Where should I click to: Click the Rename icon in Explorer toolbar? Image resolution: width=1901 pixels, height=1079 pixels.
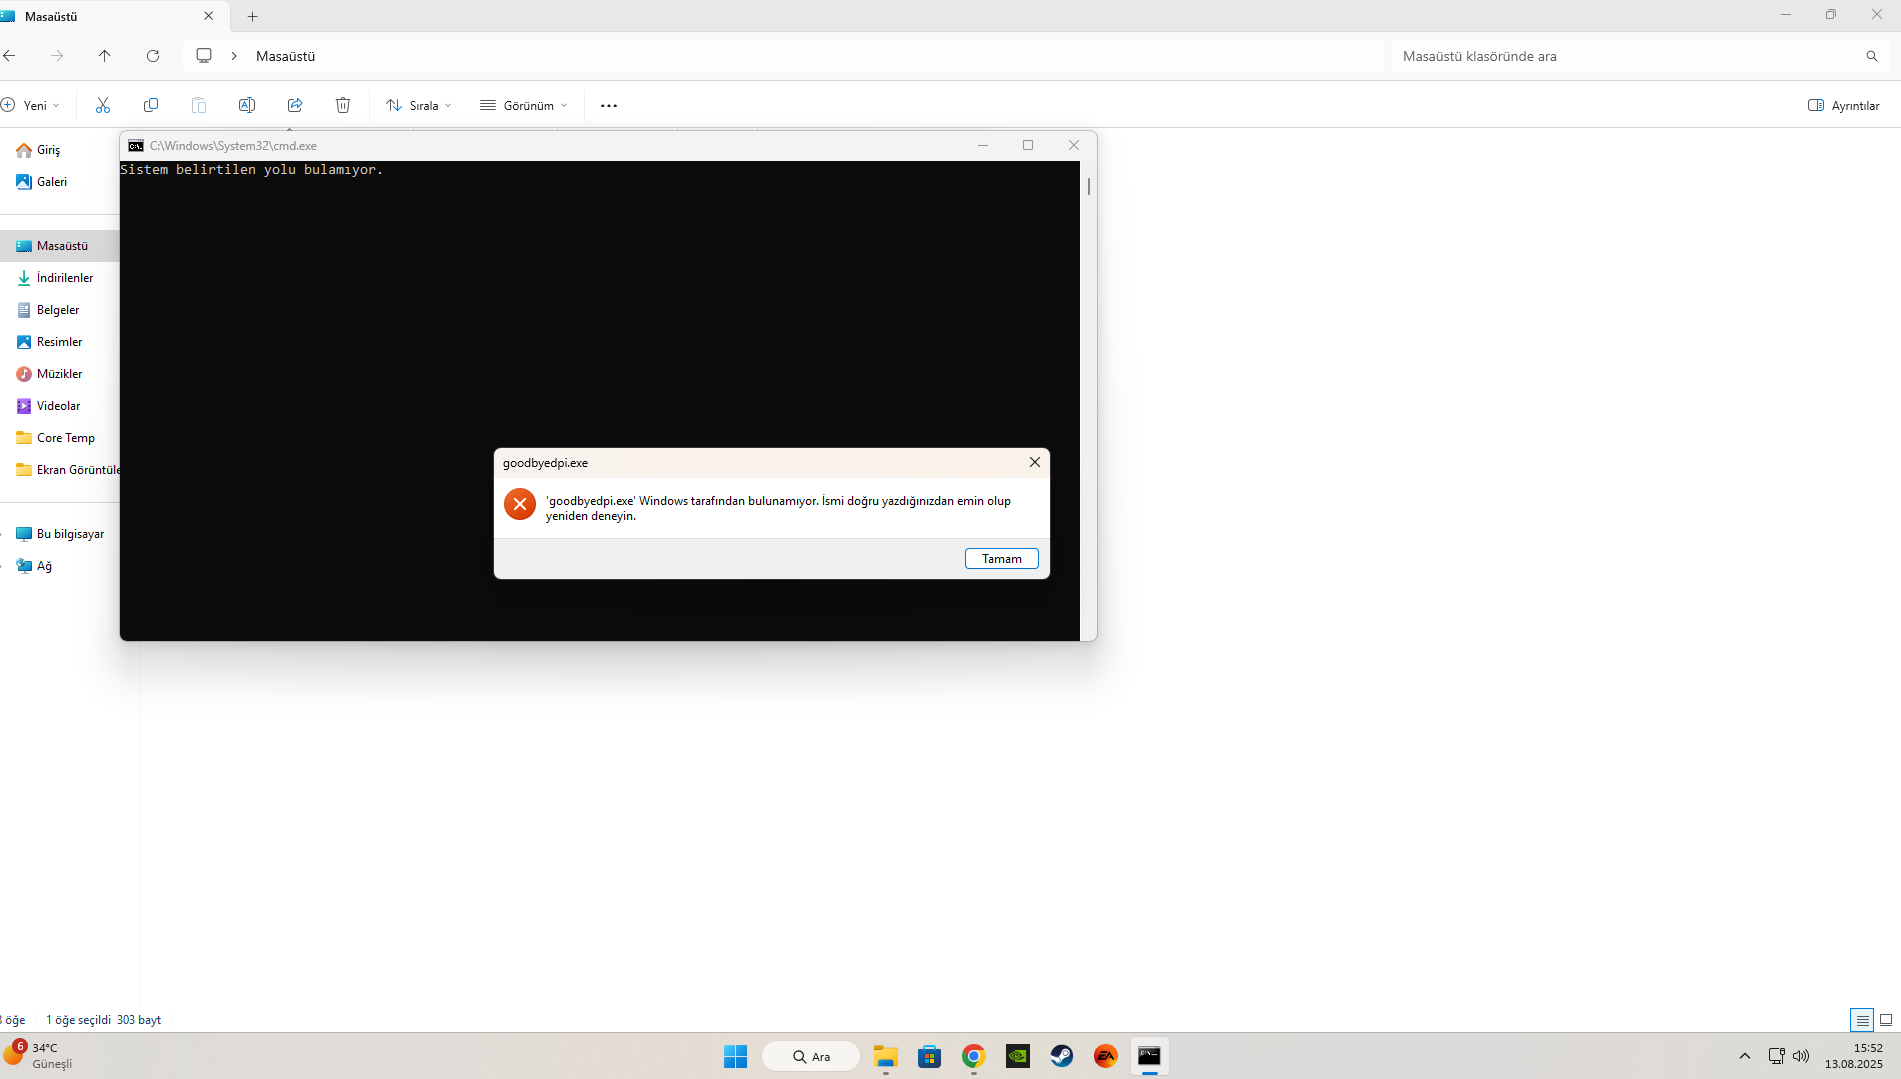click(x=247, y=105)
